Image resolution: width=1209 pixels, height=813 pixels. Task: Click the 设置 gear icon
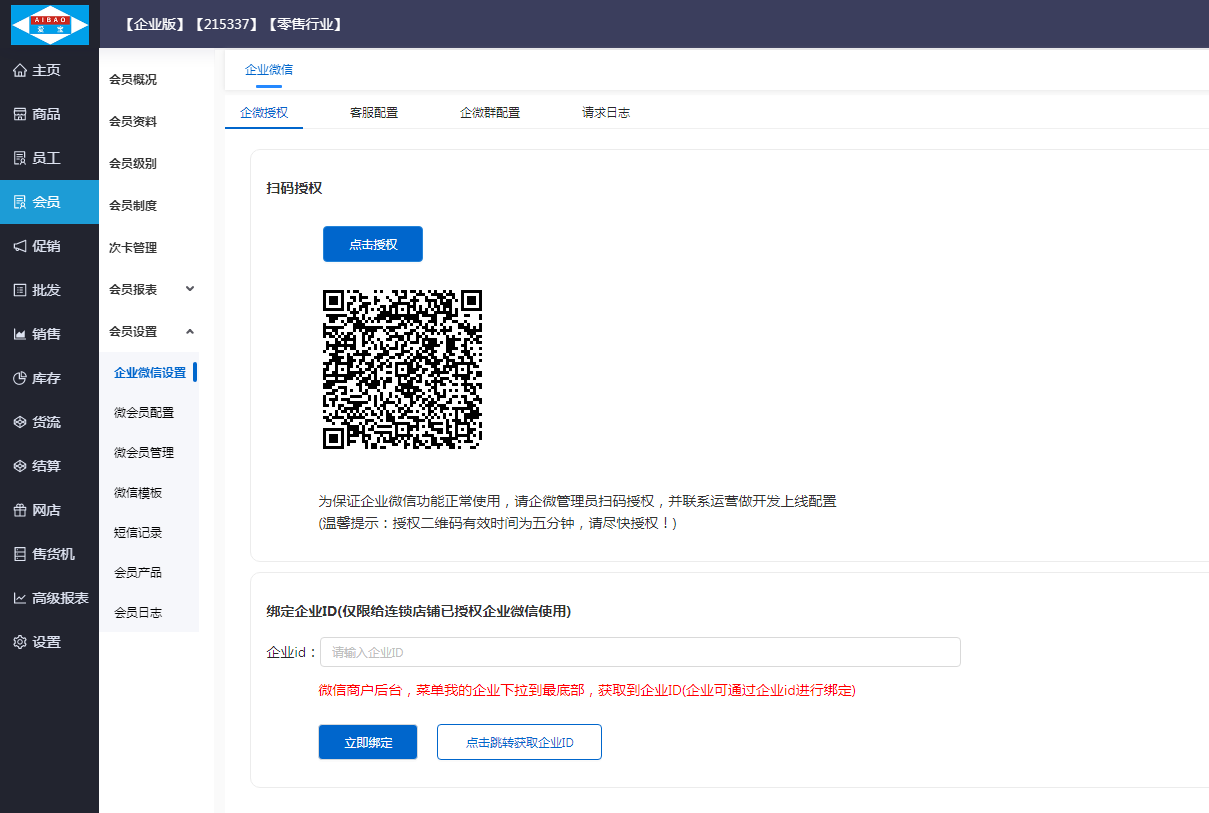click(20, 642)
